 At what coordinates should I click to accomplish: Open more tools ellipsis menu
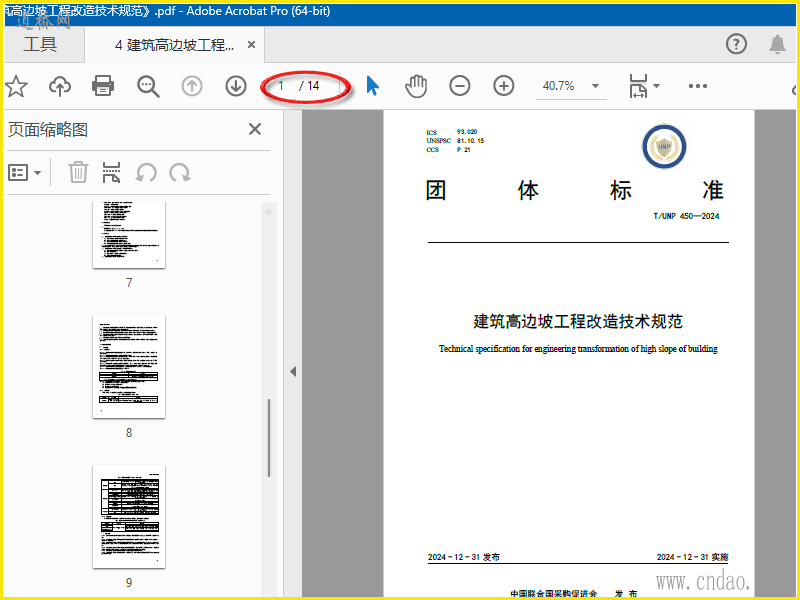(697, 86)
